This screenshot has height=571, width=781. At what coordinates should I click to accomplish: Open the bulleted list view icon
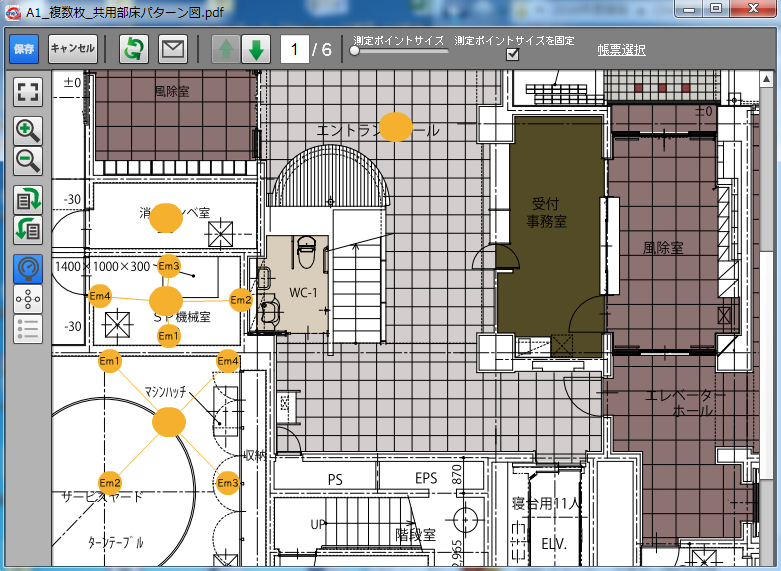pos(28,328)
